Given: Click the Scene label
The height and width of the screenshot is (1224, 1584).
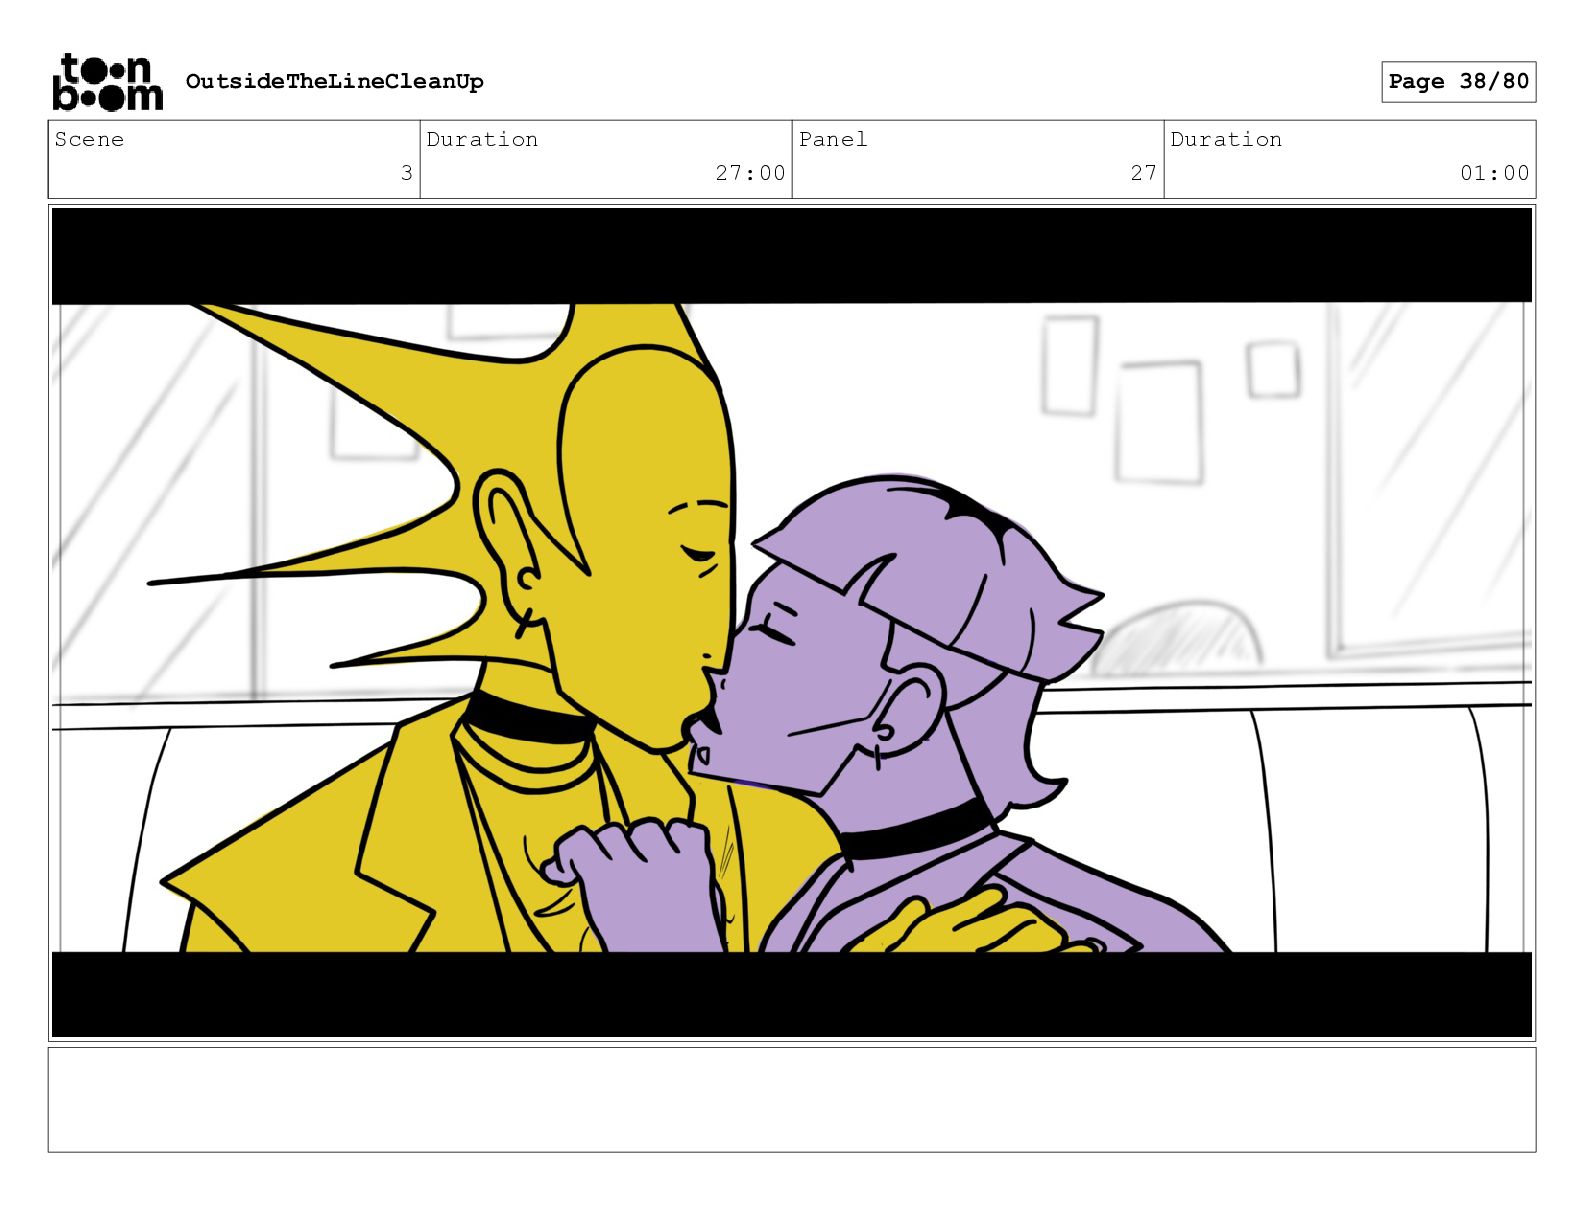Looking at the screenshot, I should [x=89, y=139].
